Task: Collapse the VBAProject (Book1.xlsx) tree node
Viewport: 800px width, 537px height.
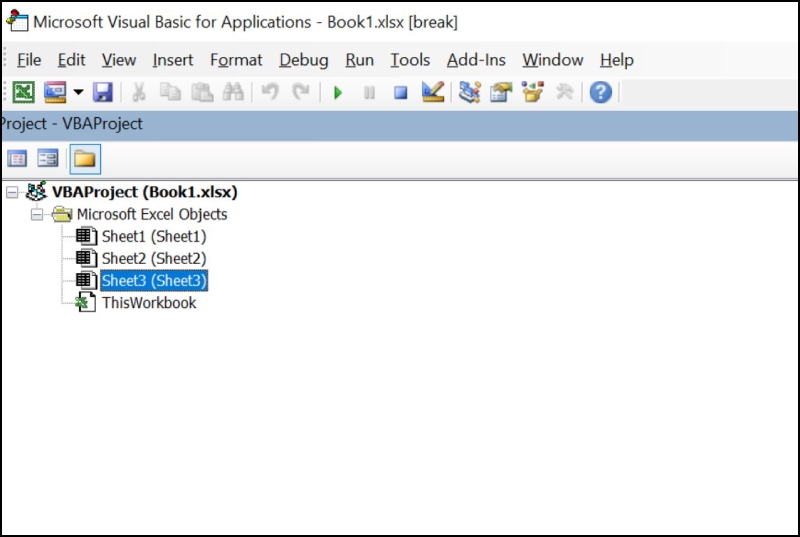Action: (12, 192)
